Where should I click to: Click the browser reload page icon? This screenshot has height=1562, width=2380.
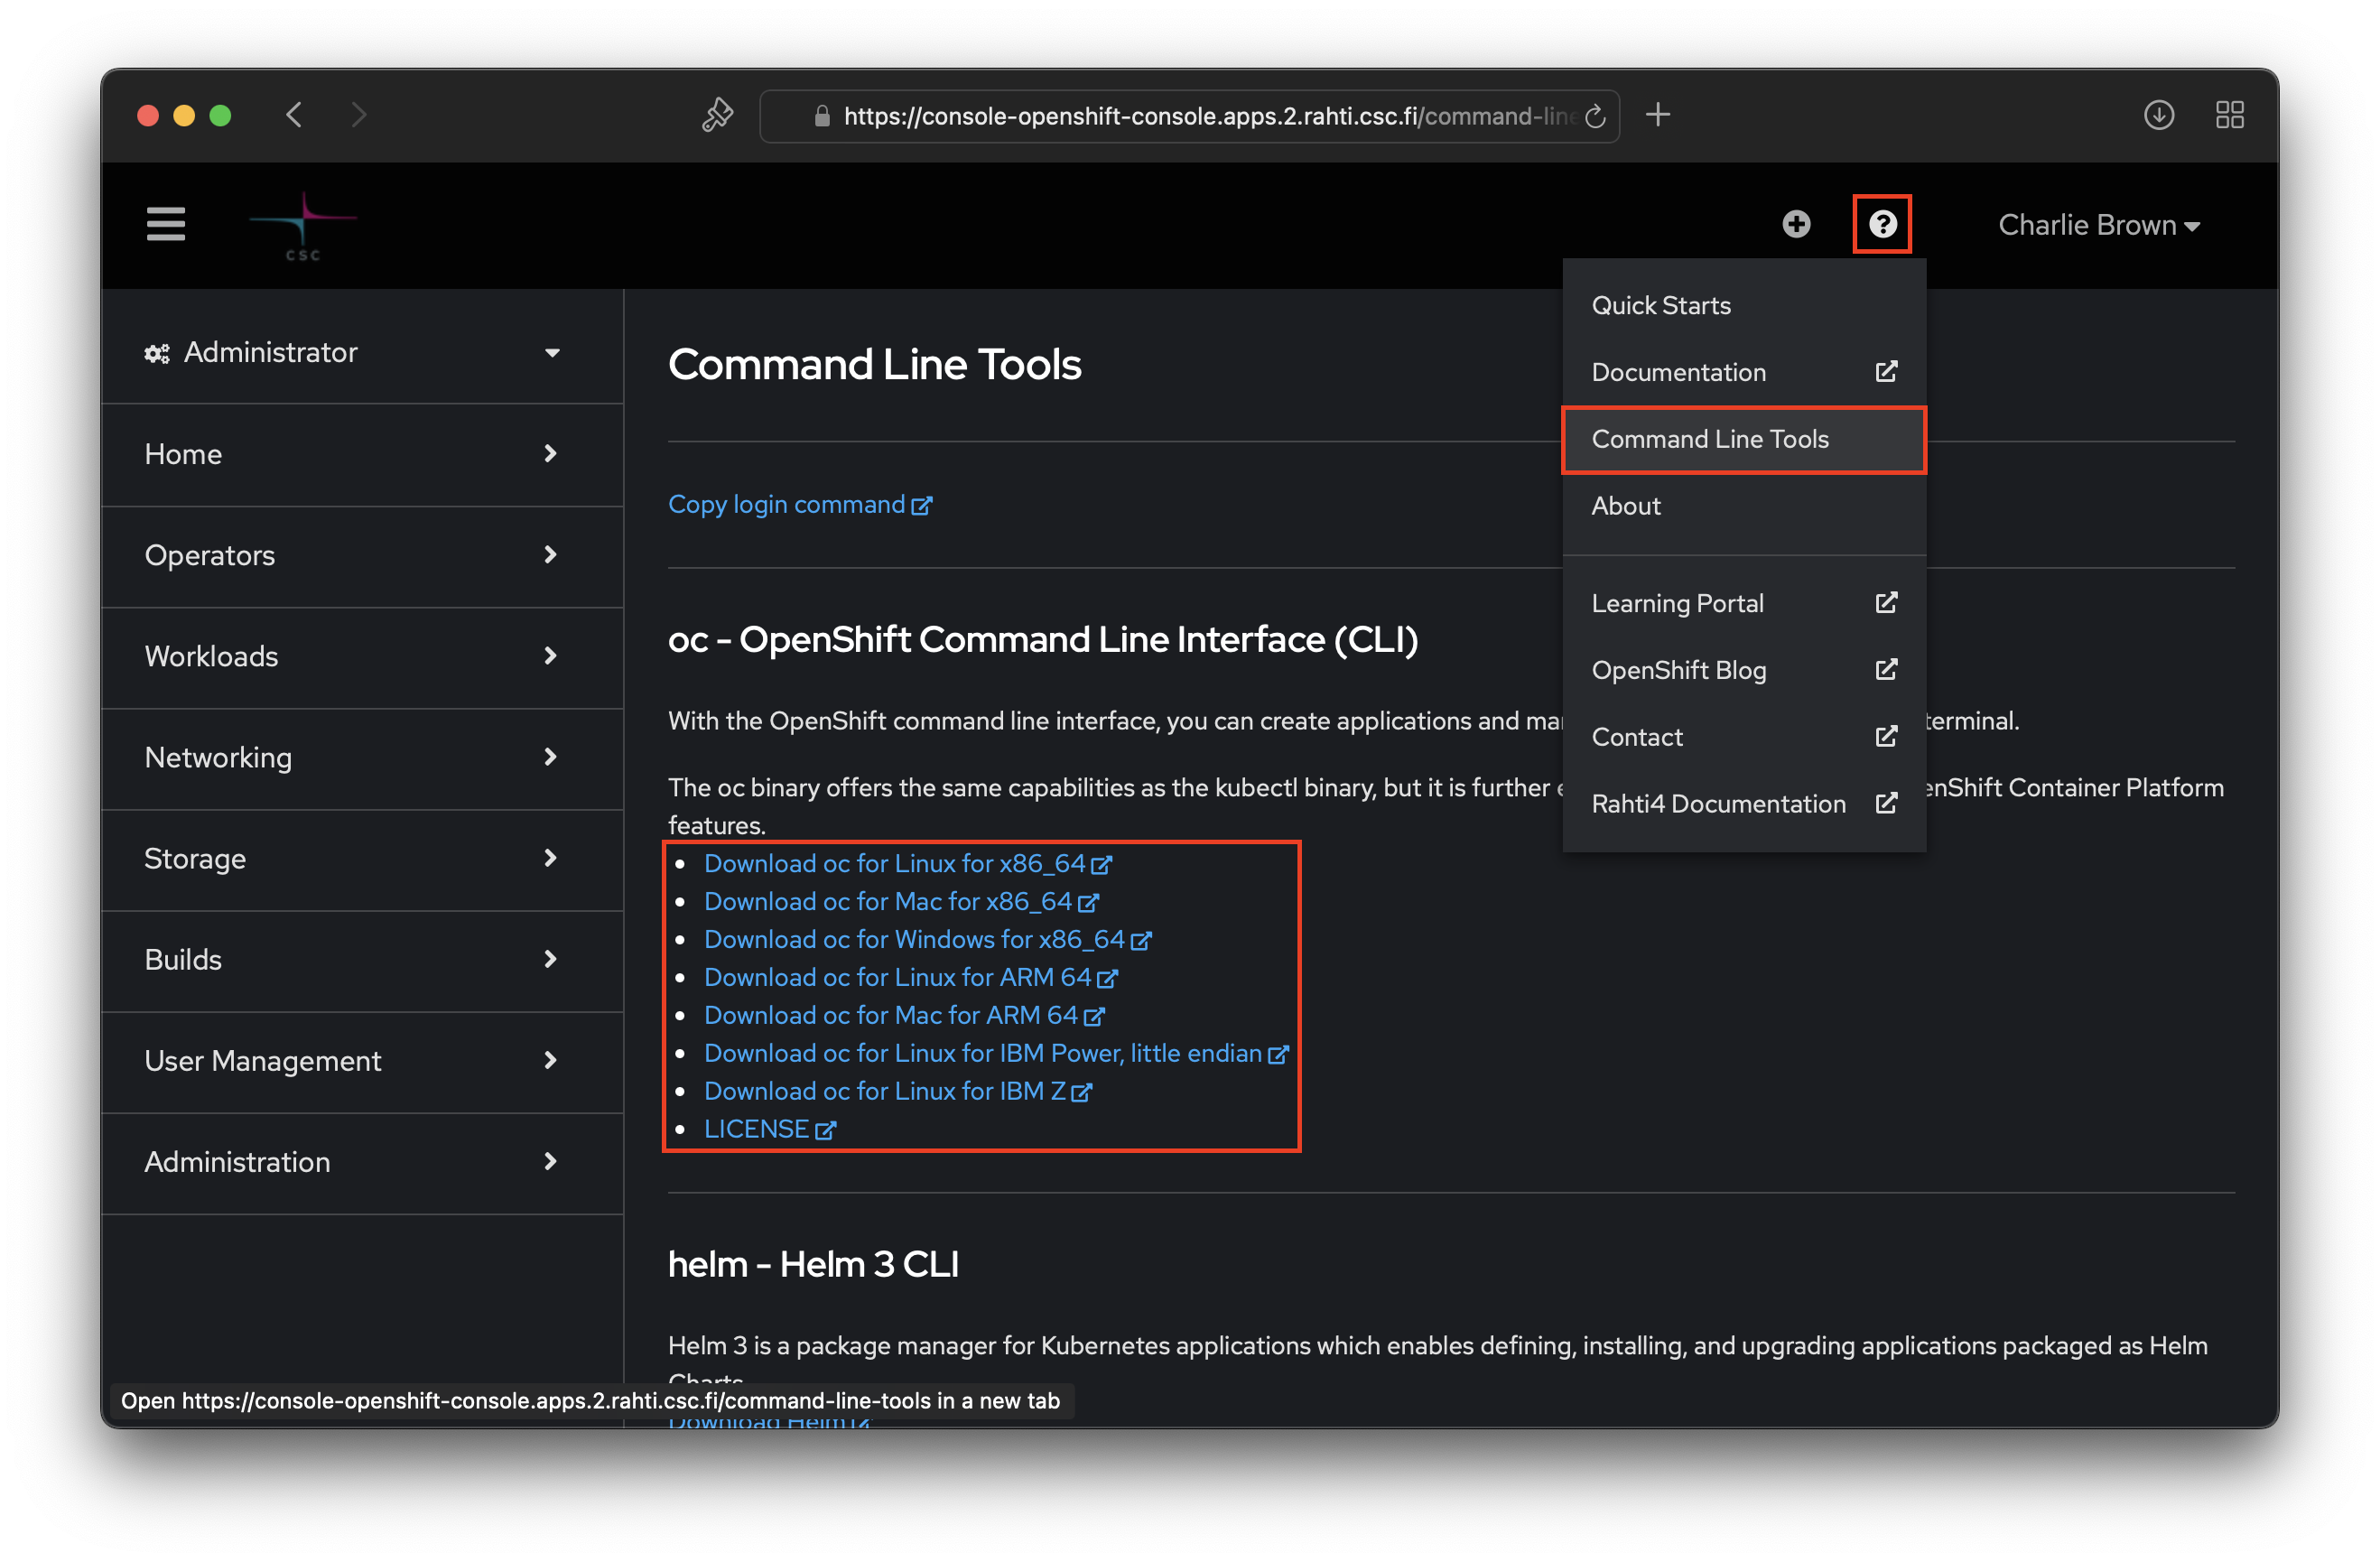[x=1595, y=116]
